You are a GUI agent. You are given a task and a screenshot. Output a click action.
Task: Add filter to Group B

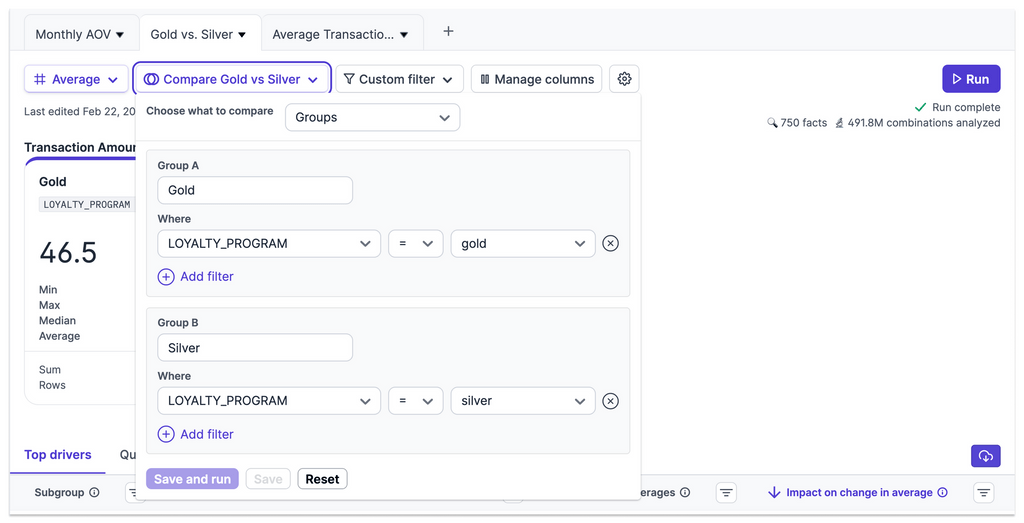(x=196, y=434)
